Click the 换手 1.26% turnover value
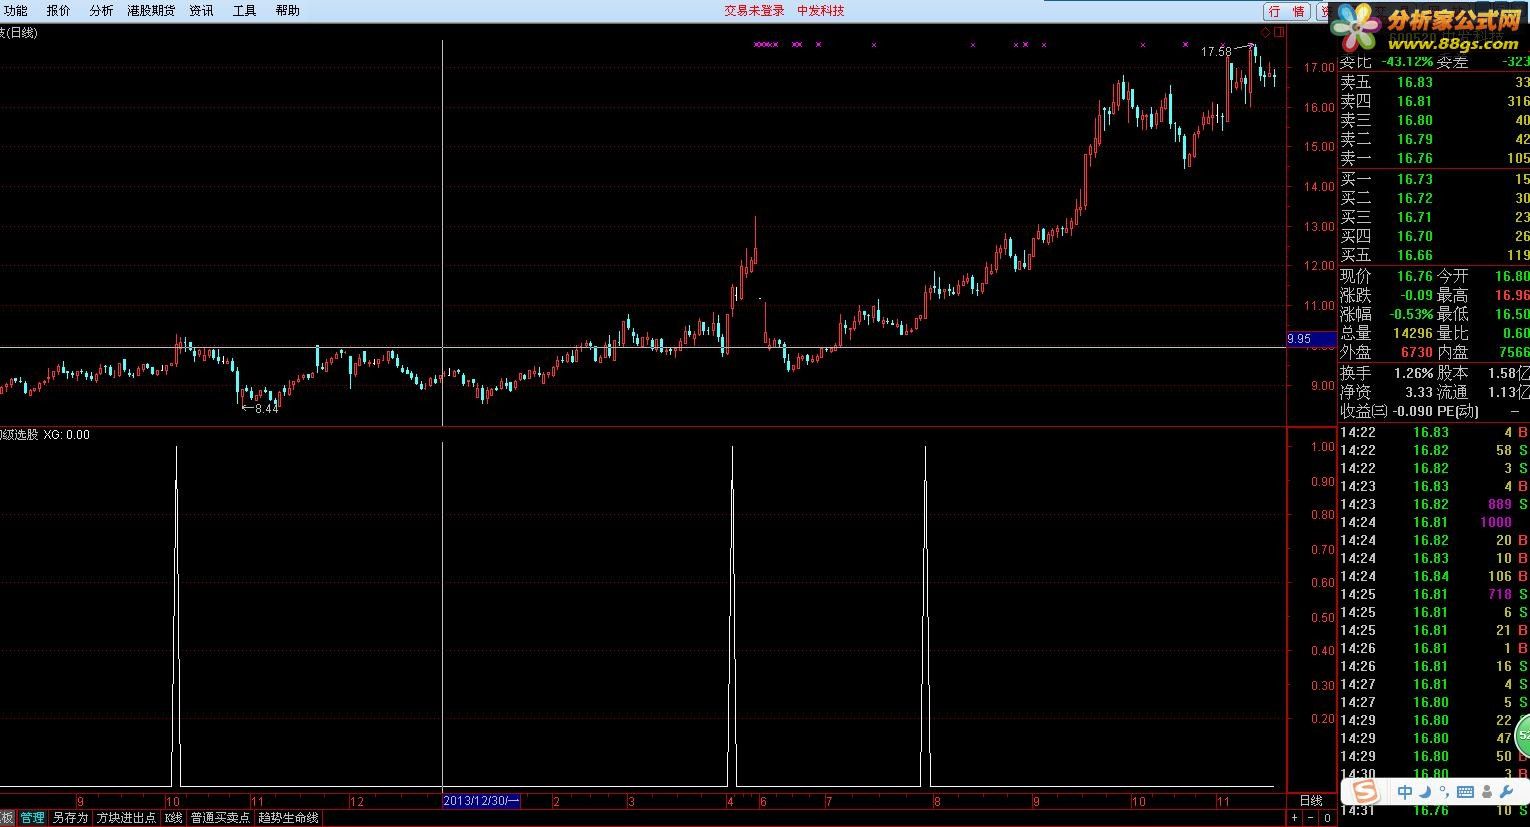 coord(1413,373)
